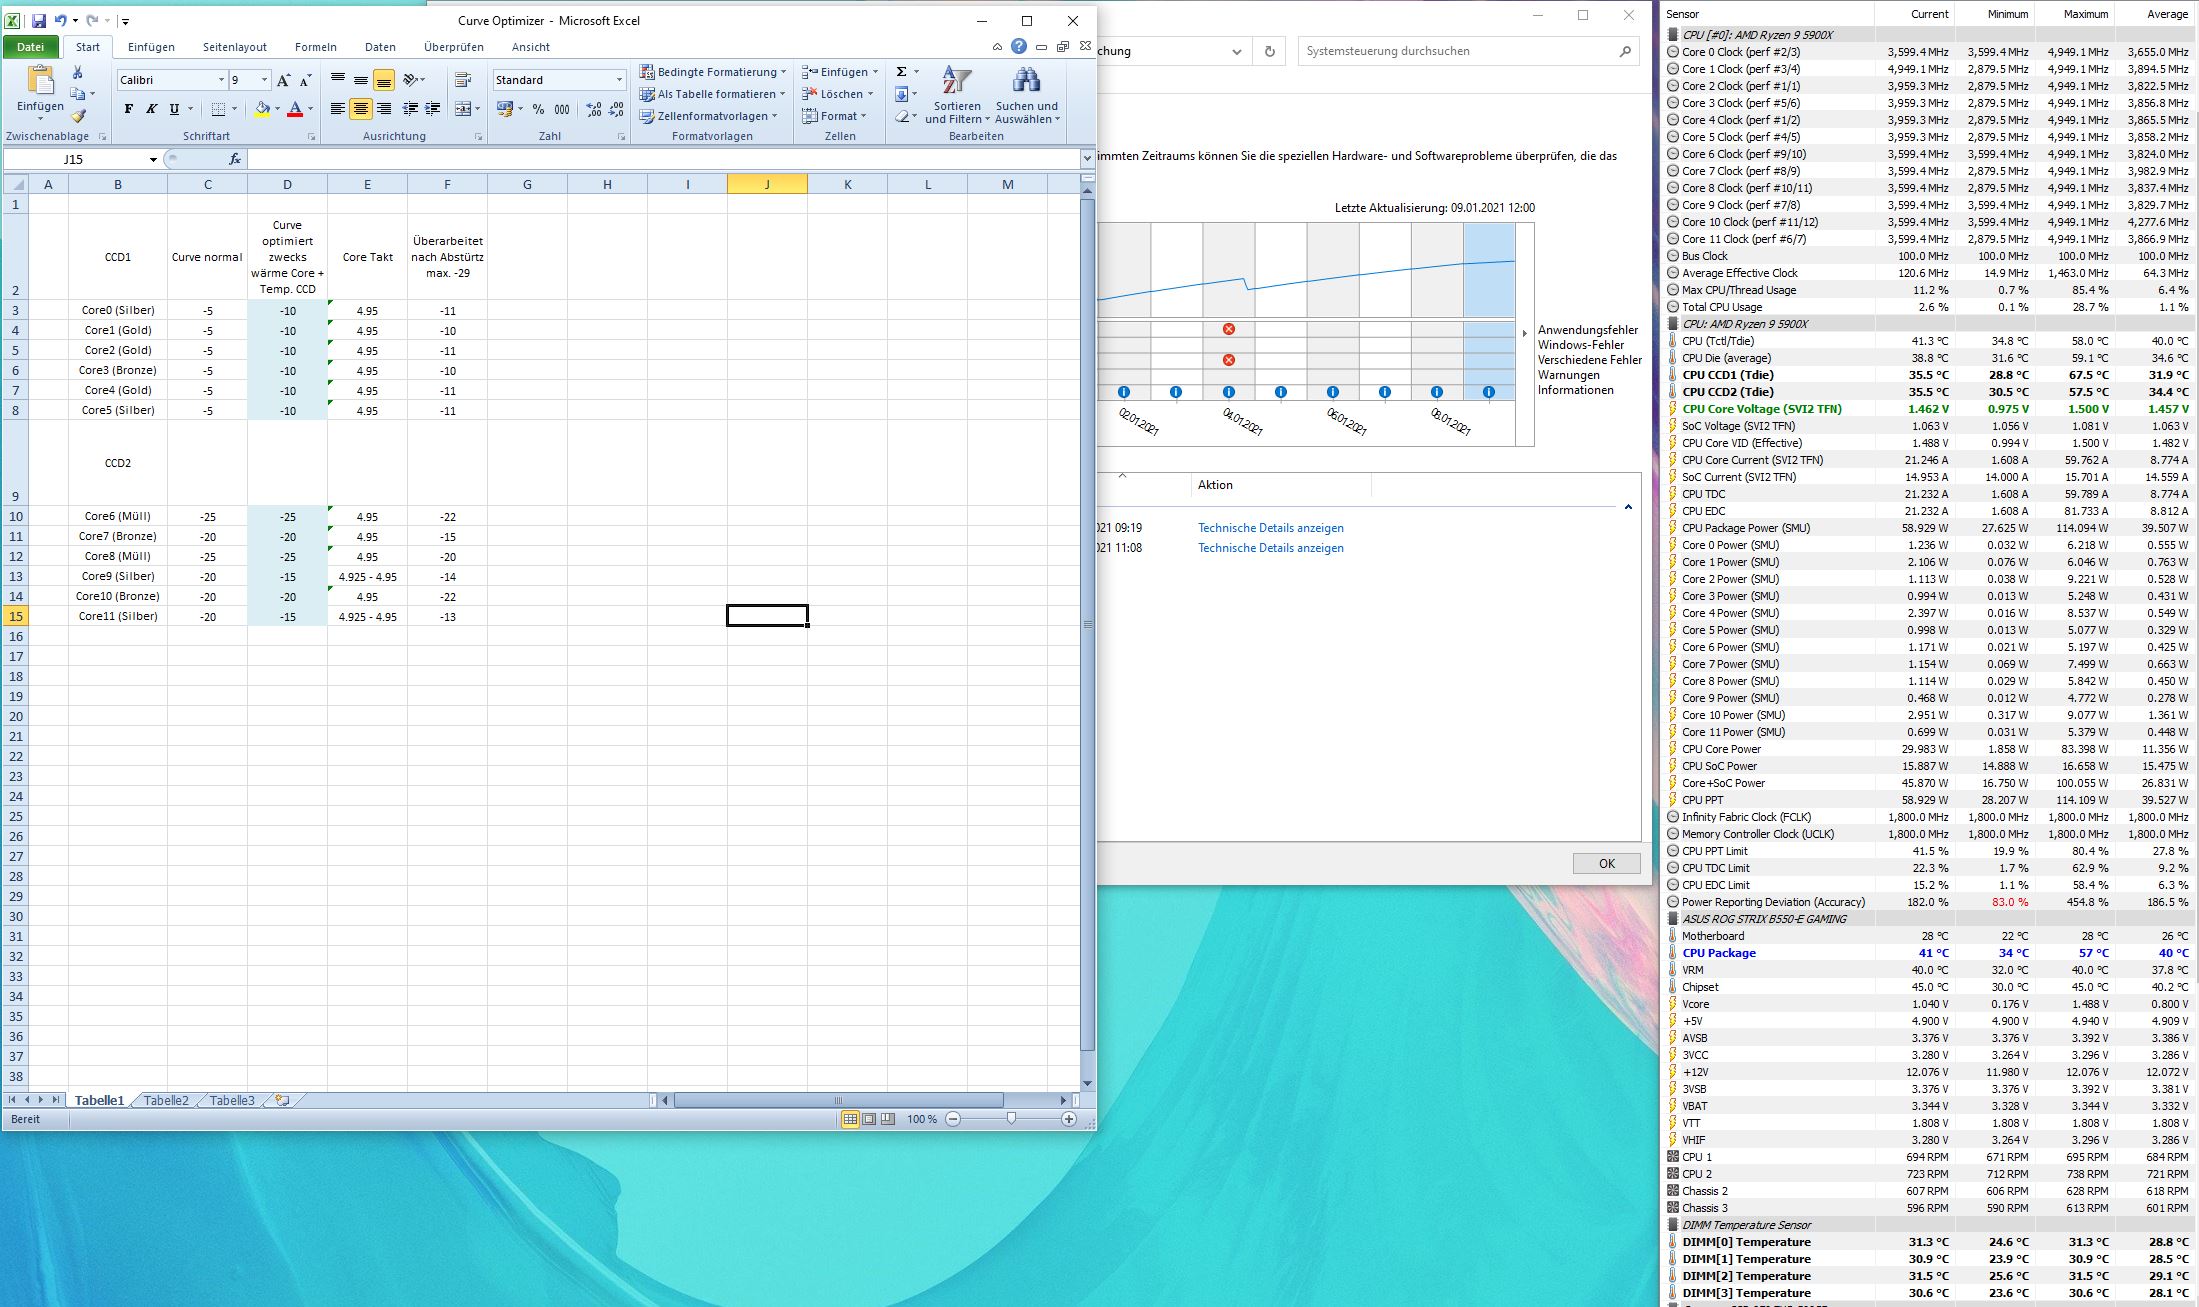Toggle italic K formatting button
The height and width of the screenshot is (1307, 2199).
(151, 109)
